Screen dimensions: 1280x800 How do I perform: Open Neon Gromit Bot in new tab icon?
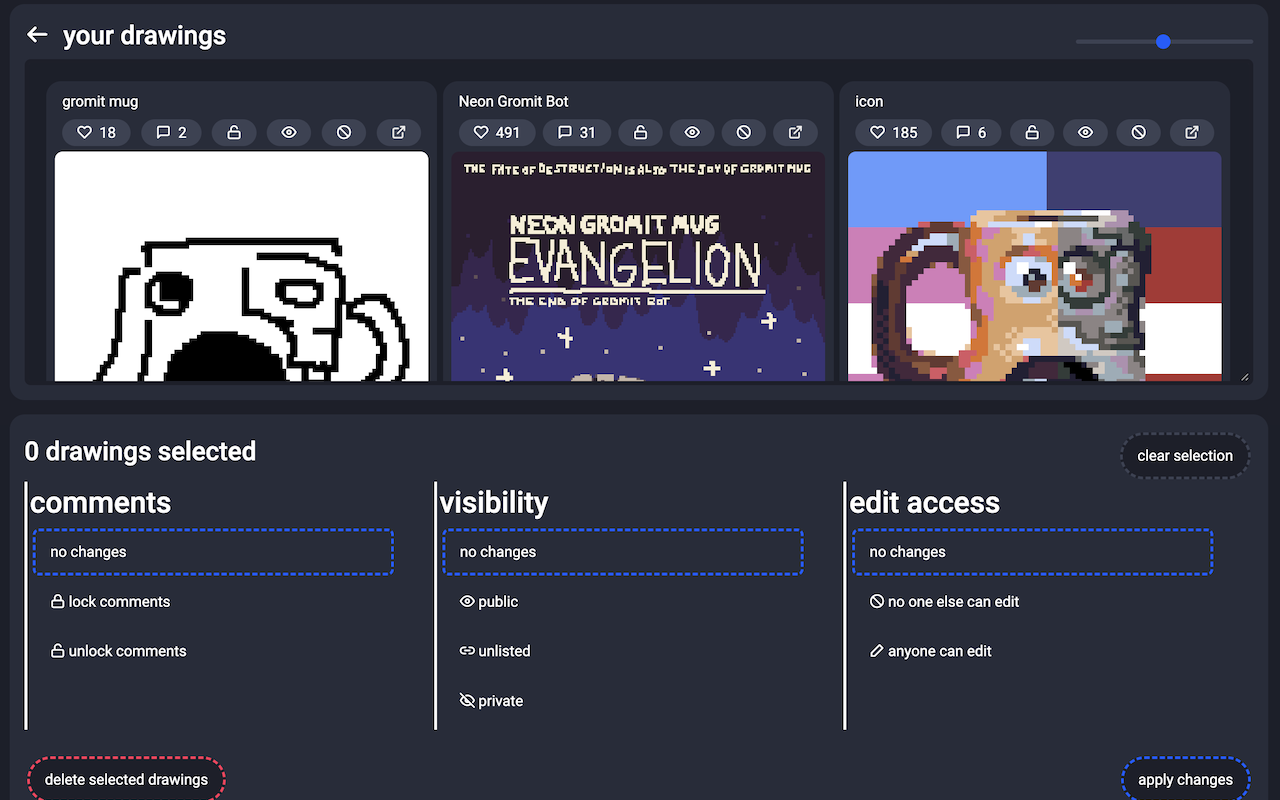point(796,132)
